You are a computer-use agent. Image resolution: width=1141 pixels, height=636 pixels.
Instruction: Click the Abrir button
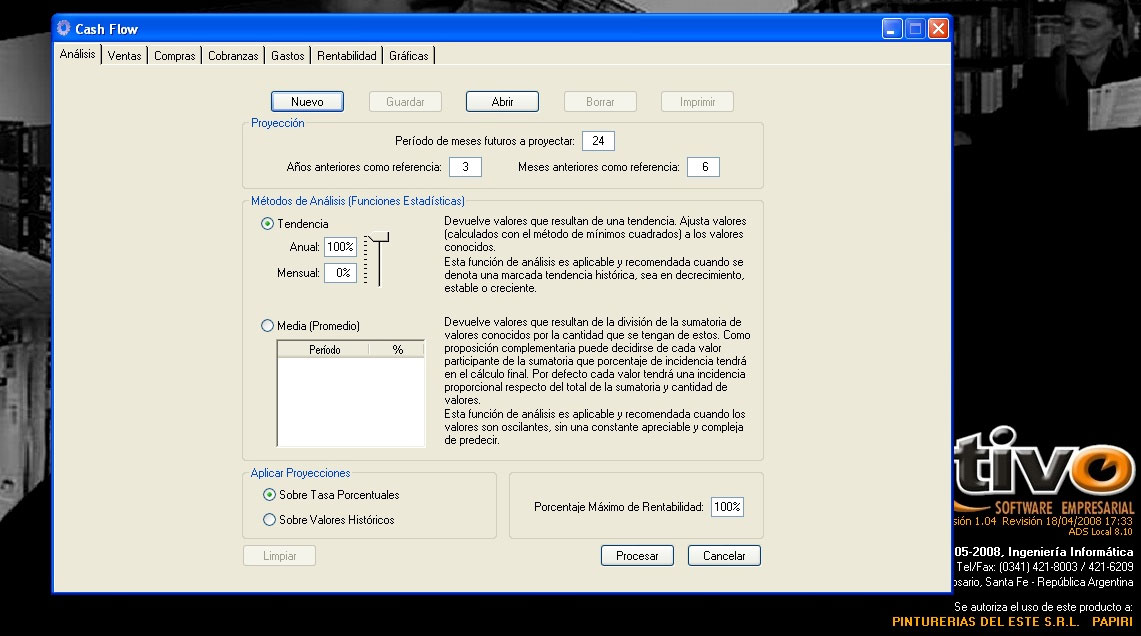coord(502,102)
